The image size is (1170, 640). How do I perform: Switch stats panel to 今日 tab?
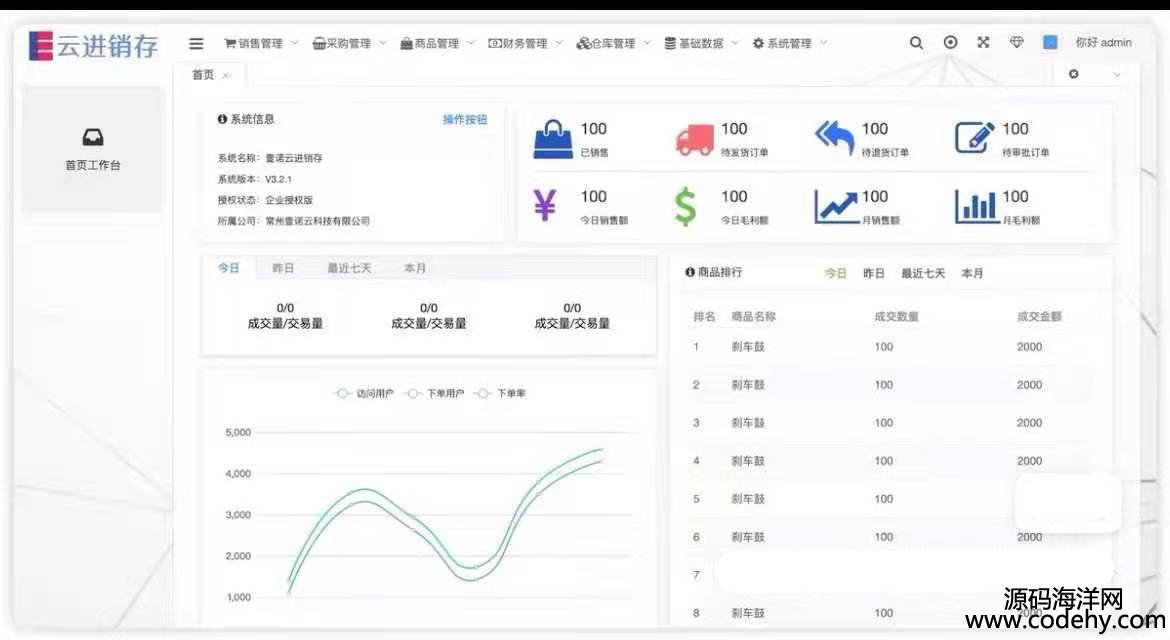pos(228,268)
